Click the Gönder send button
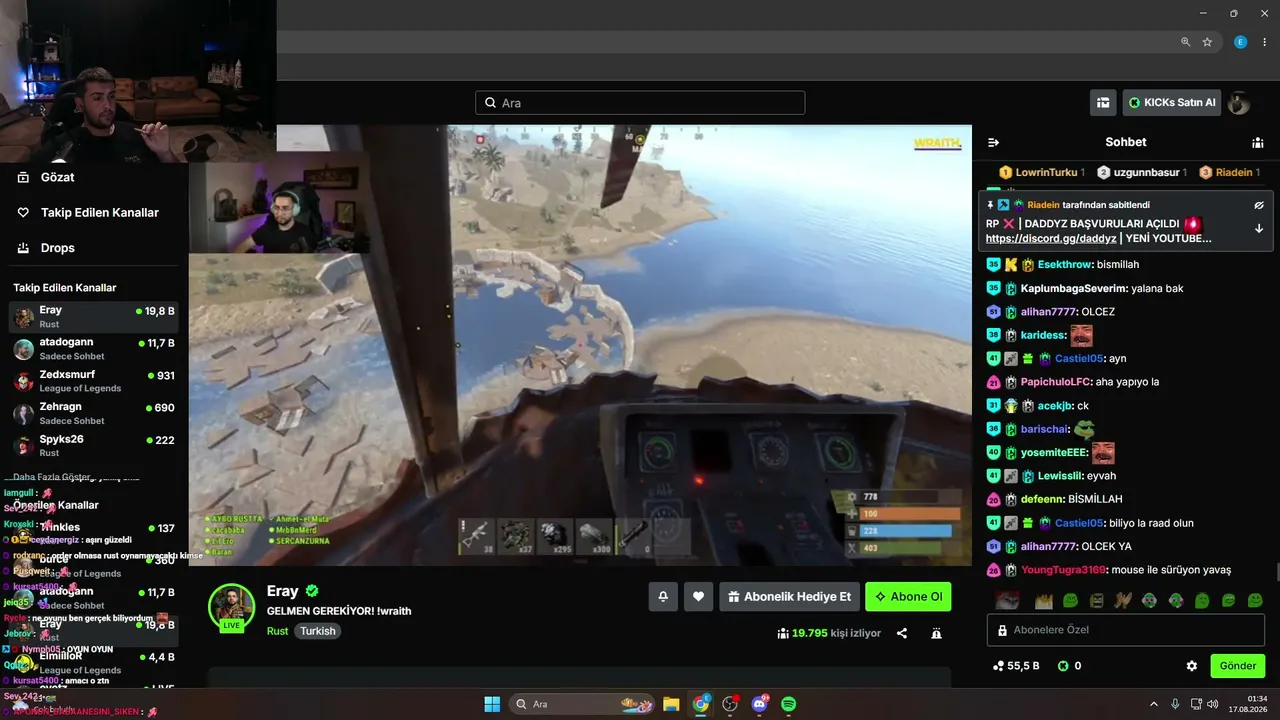The height and width of the screenshot is (720, 1280). pos(1238,666)
